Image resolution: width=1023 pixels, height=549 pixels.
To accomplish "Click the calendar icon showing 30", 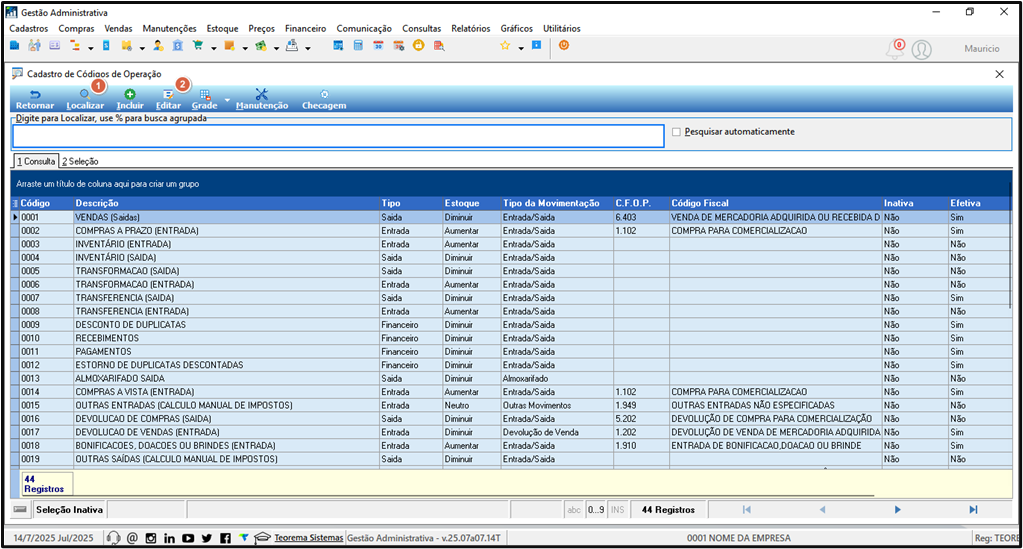I will click(378, 46).
